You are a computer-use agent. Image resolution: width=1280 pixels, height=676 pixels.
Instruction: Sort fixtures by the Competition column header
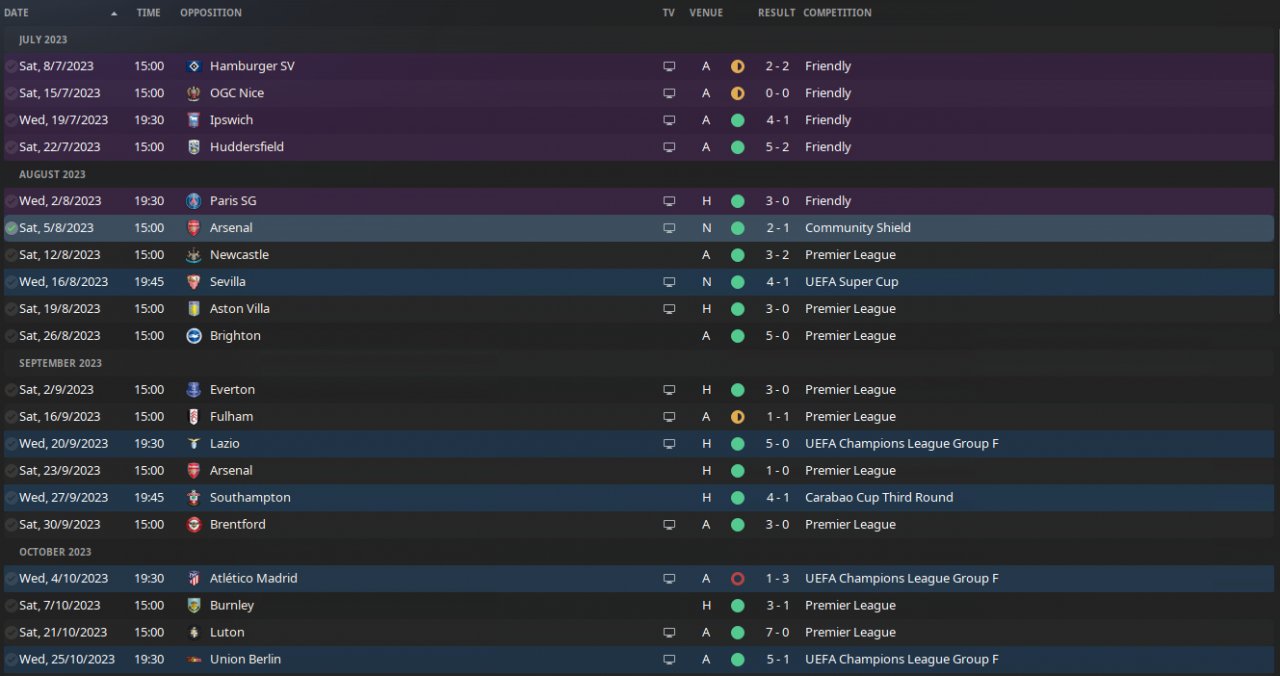pos(837,13)
